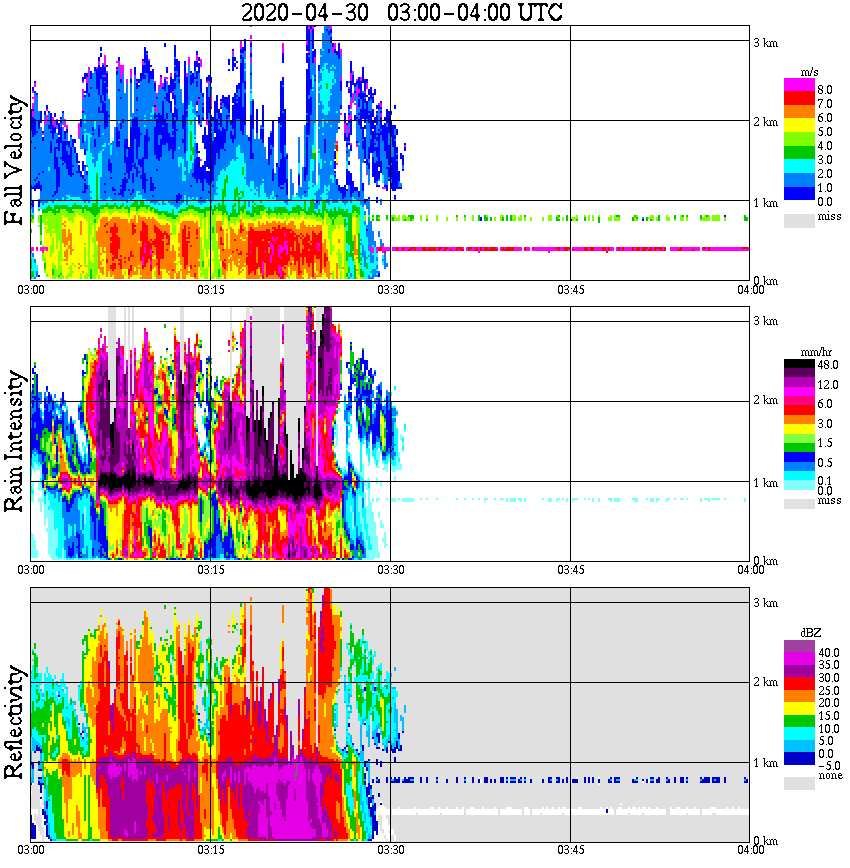Click the -5.0 value in the dBZ legend
The height and width of the screenshot is (868, 850).
coord(828,766)
